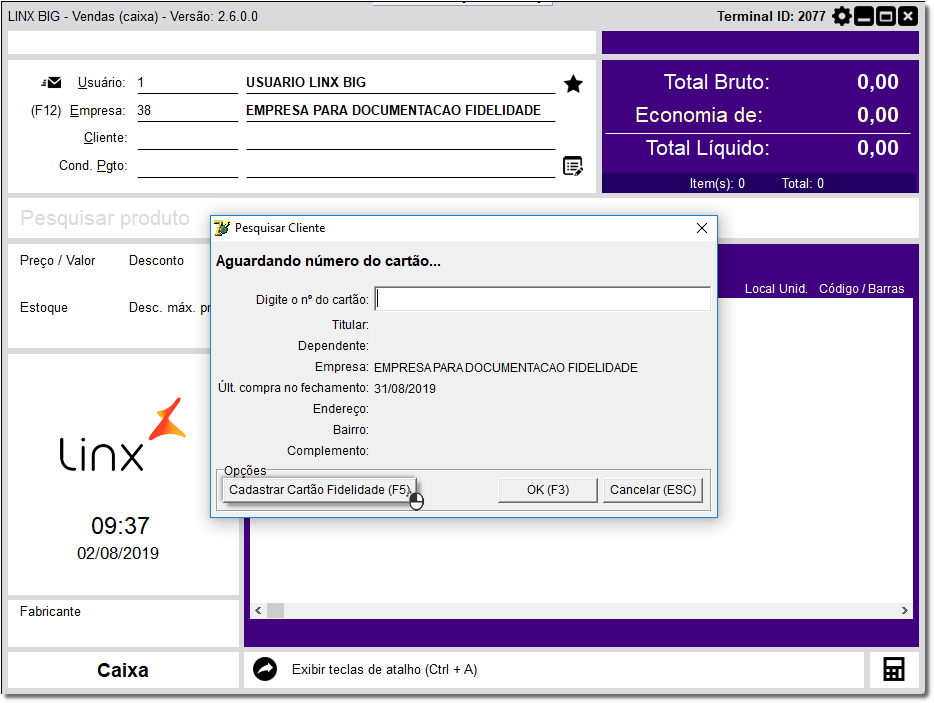Click the Item(s): 0 counter

(x=717, y=183)
